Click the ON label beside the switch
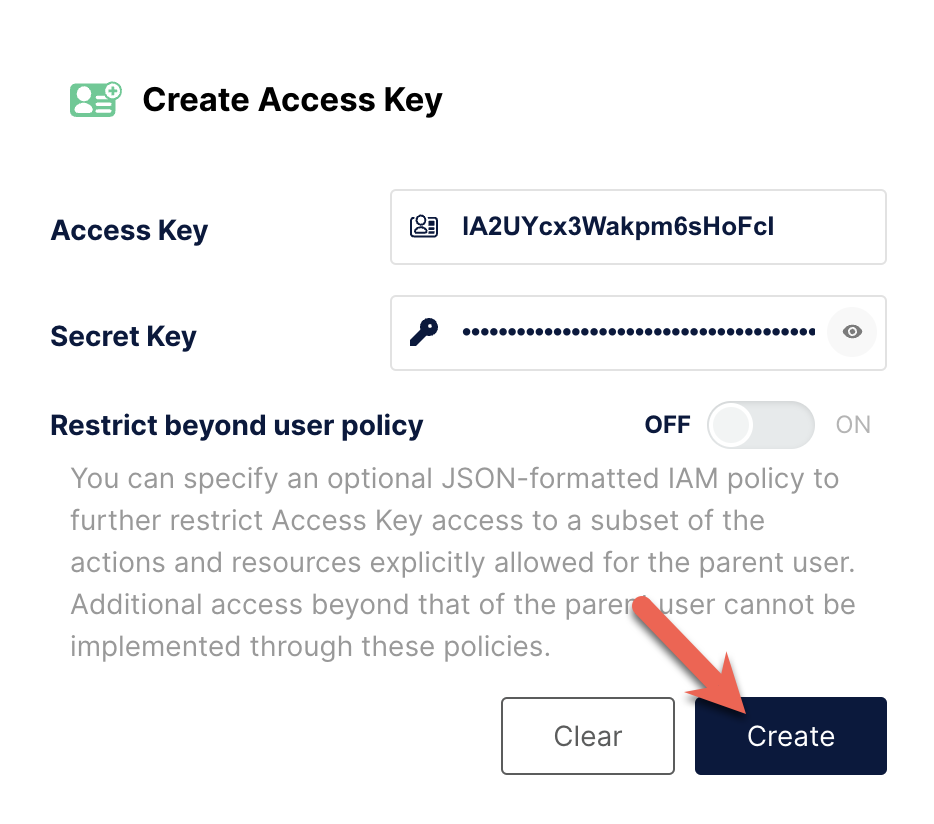 pos(853,425)
